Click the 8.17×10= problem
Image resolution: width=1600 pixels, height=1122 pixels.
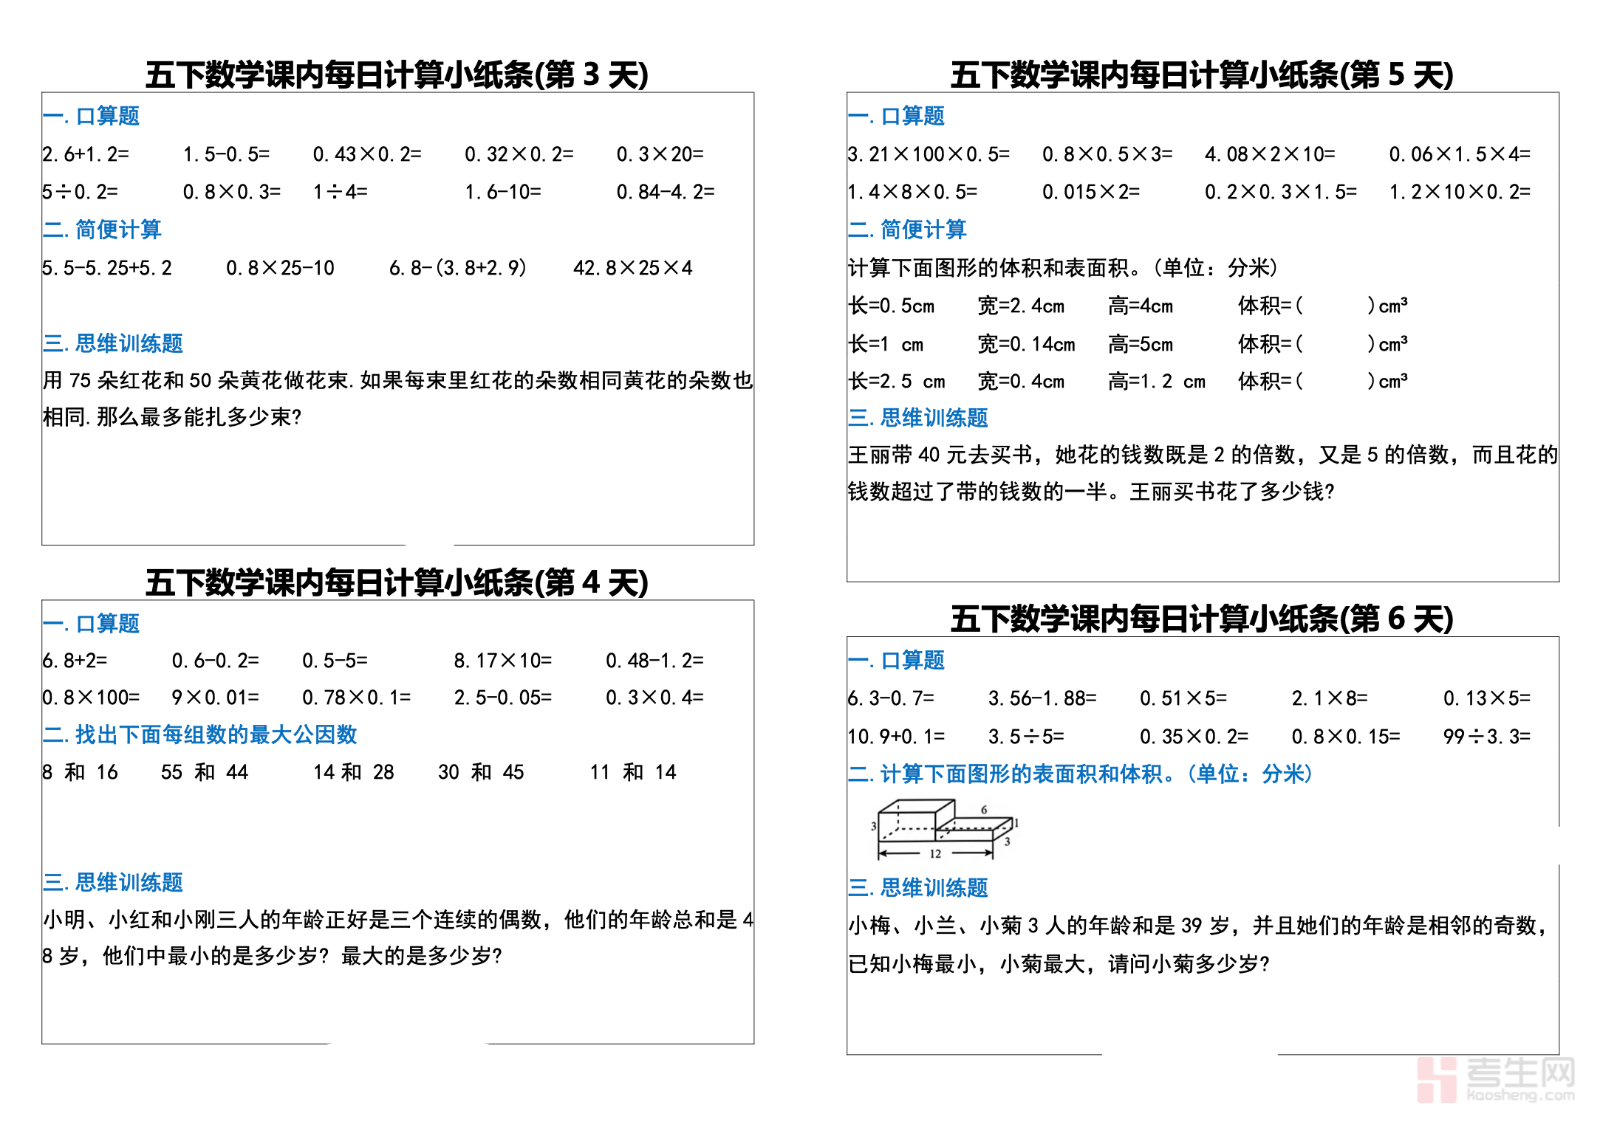502,661
